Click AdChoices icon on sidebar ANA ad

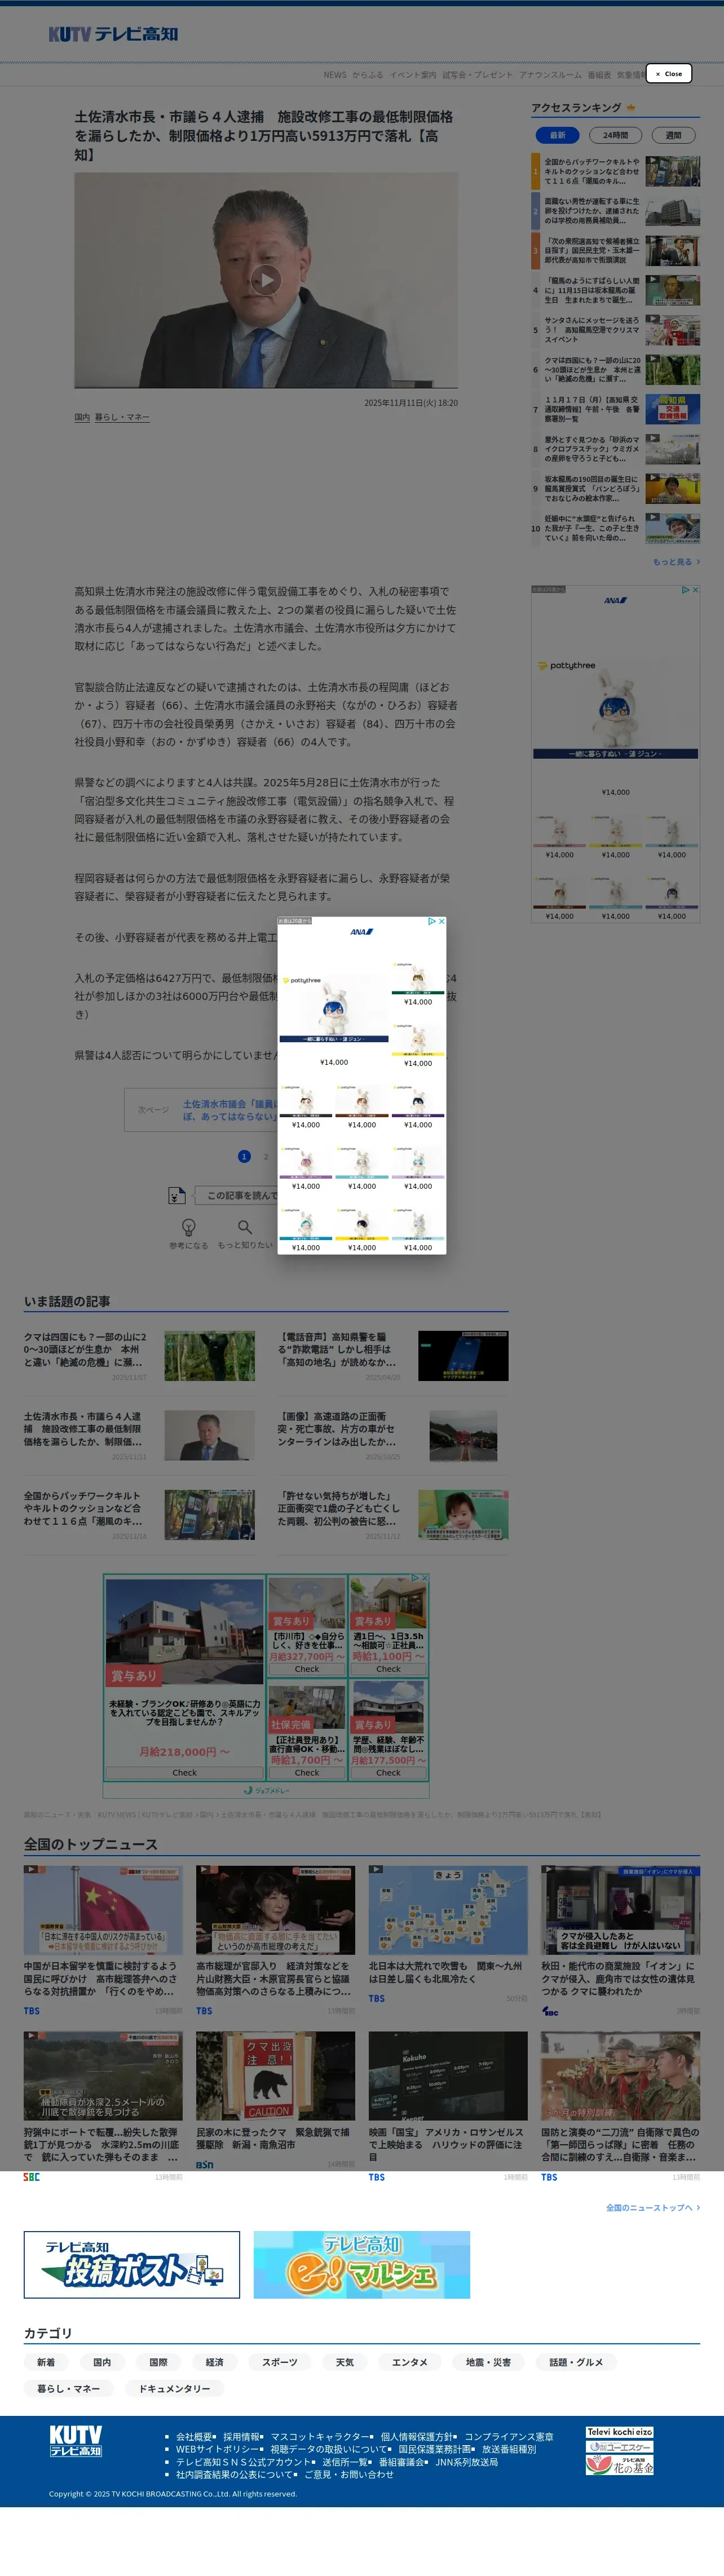[x=685, y=590]
